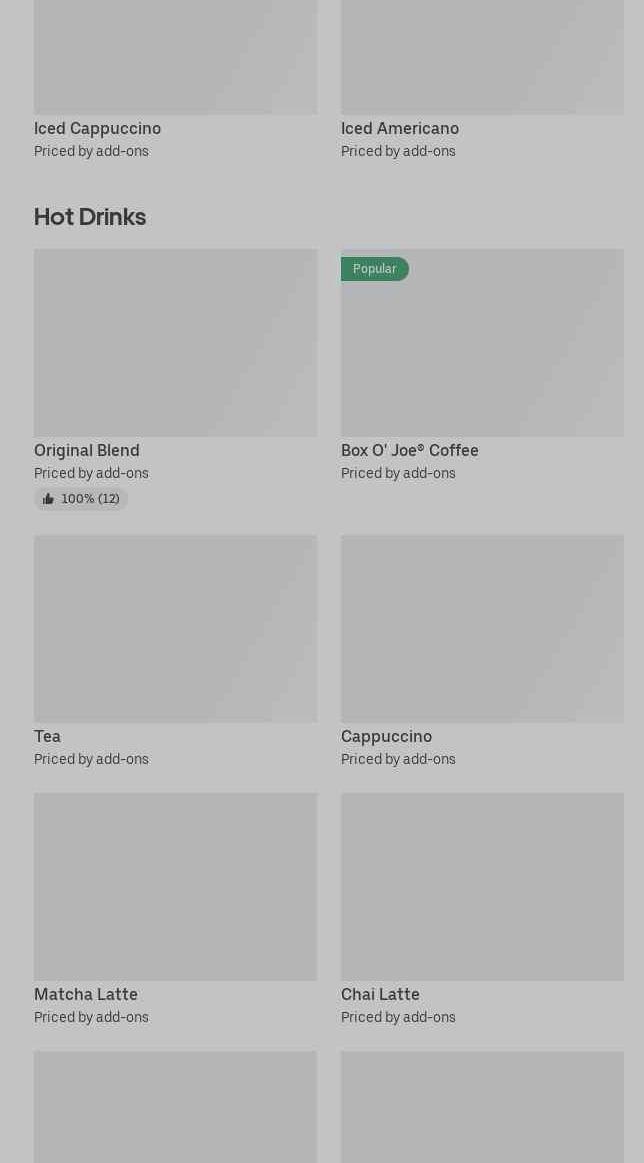Choose the Chai Latte image tile
The height and width of the screenshot is (1163, 644).
tap(482, 887)
